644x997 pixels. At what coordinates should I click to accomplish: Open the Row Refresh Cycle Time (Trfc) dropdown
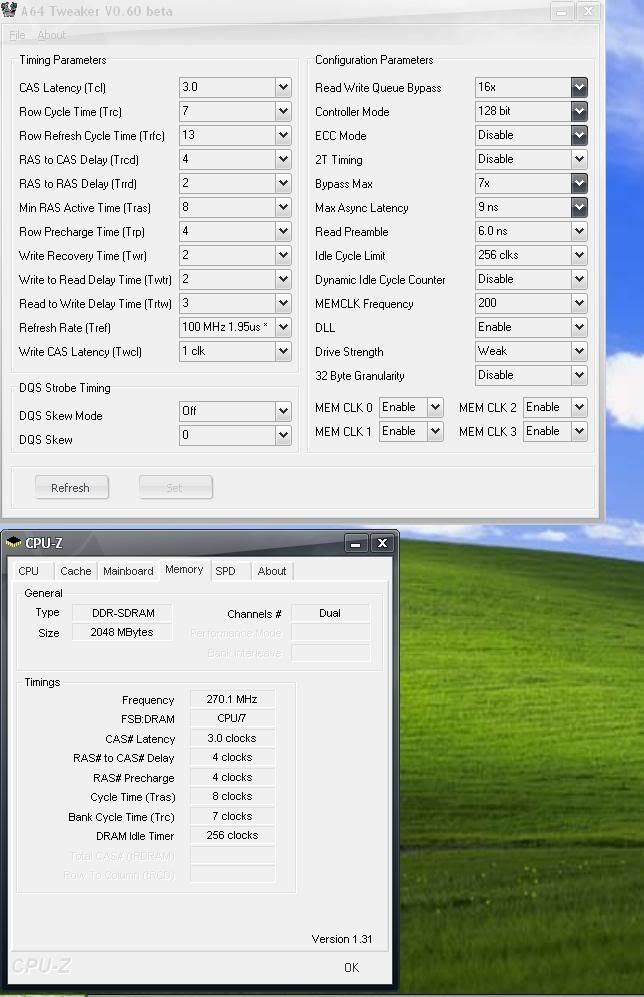point(283,135)
